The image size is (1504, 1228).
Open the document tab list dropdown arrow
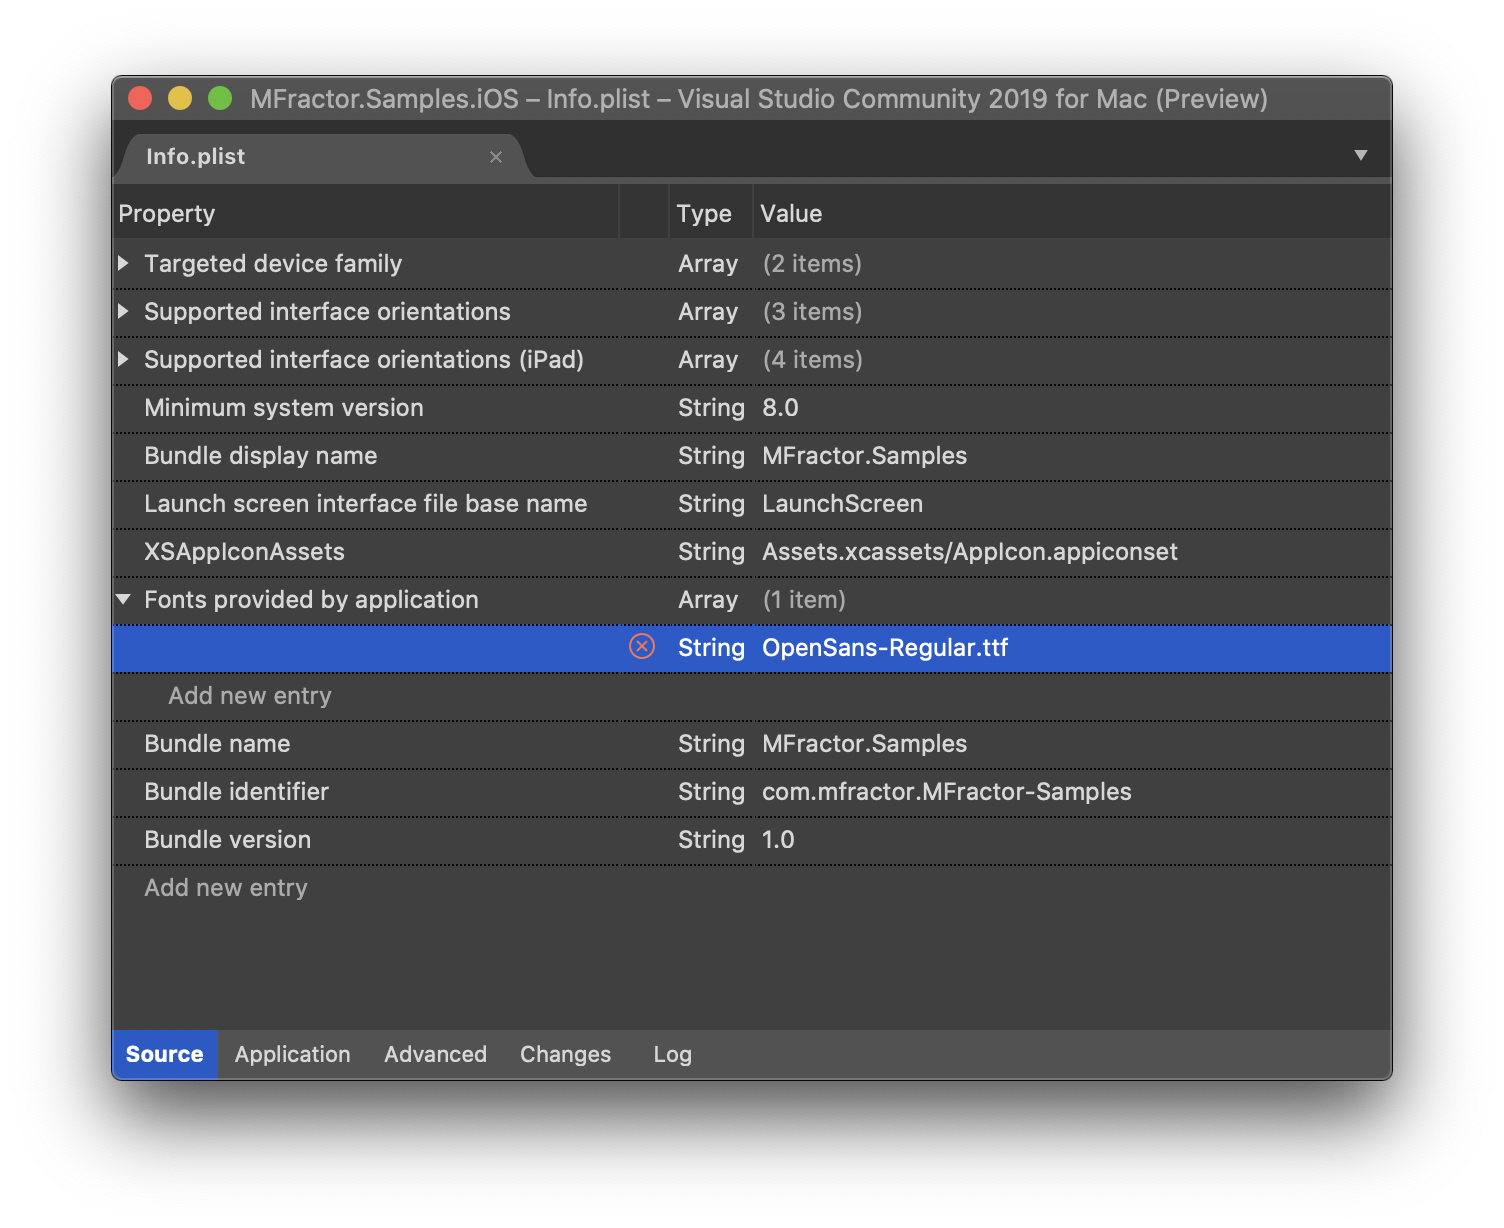point(1361,155)
